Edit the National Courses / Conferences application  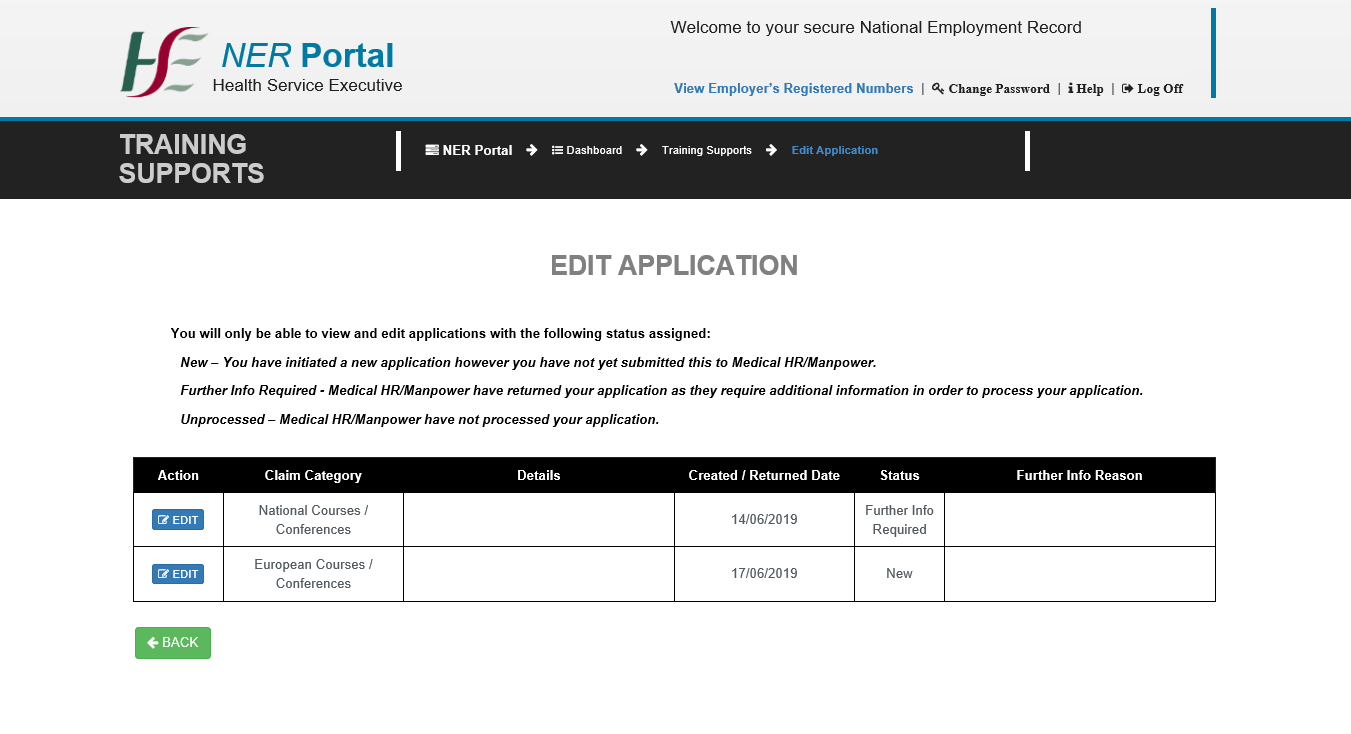pos(178,520)
